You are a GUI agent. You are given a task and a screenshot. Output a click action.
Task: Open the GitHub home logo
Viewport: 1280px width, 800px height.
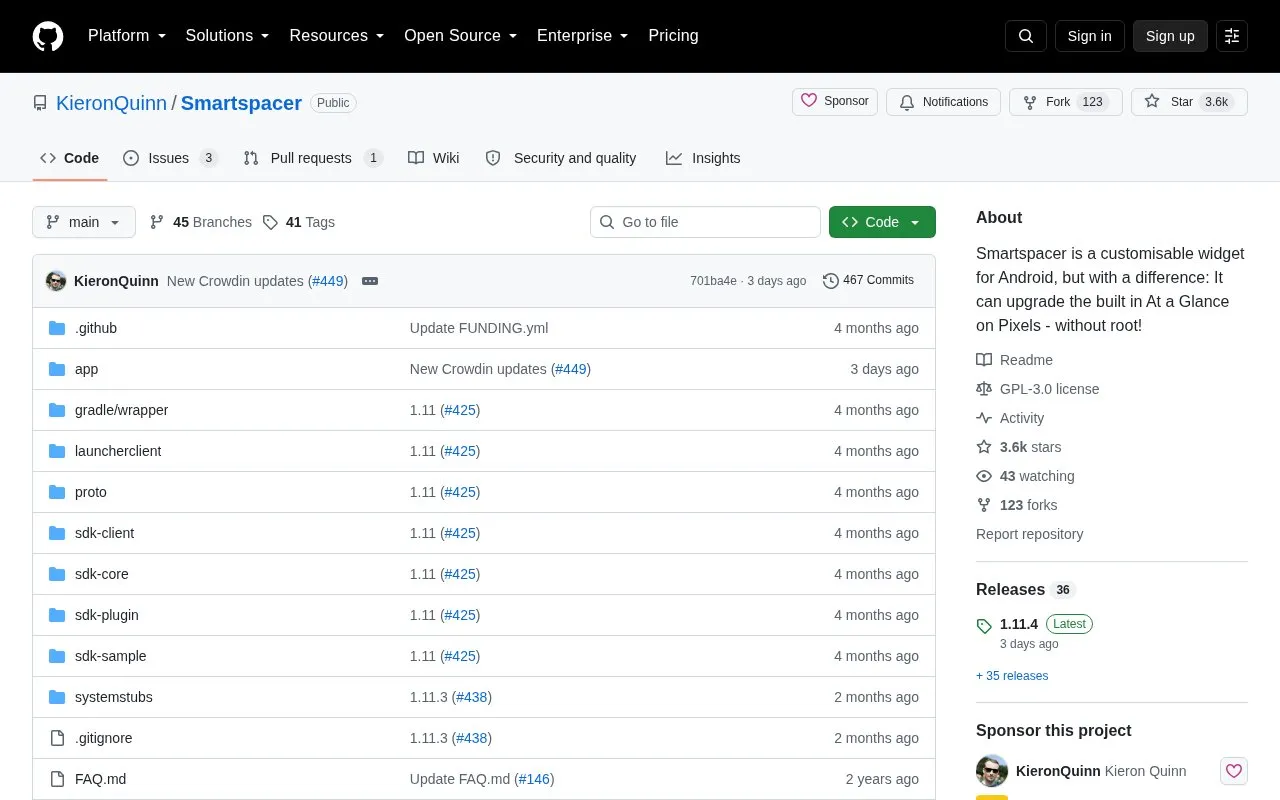pyautogui.click(x=48, y=36)
